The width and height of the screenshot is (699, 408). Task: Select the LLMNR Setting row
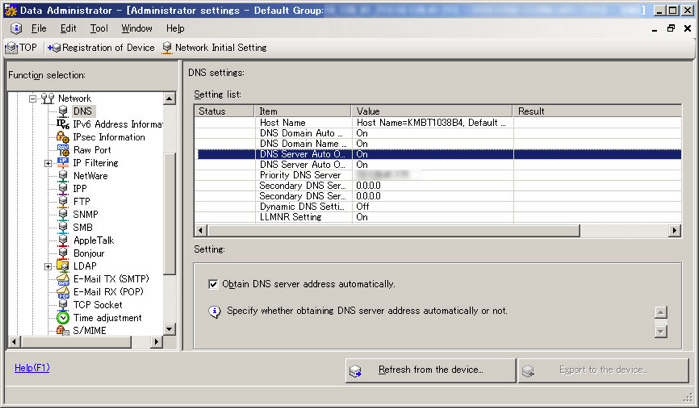click(x=438, y=217)
